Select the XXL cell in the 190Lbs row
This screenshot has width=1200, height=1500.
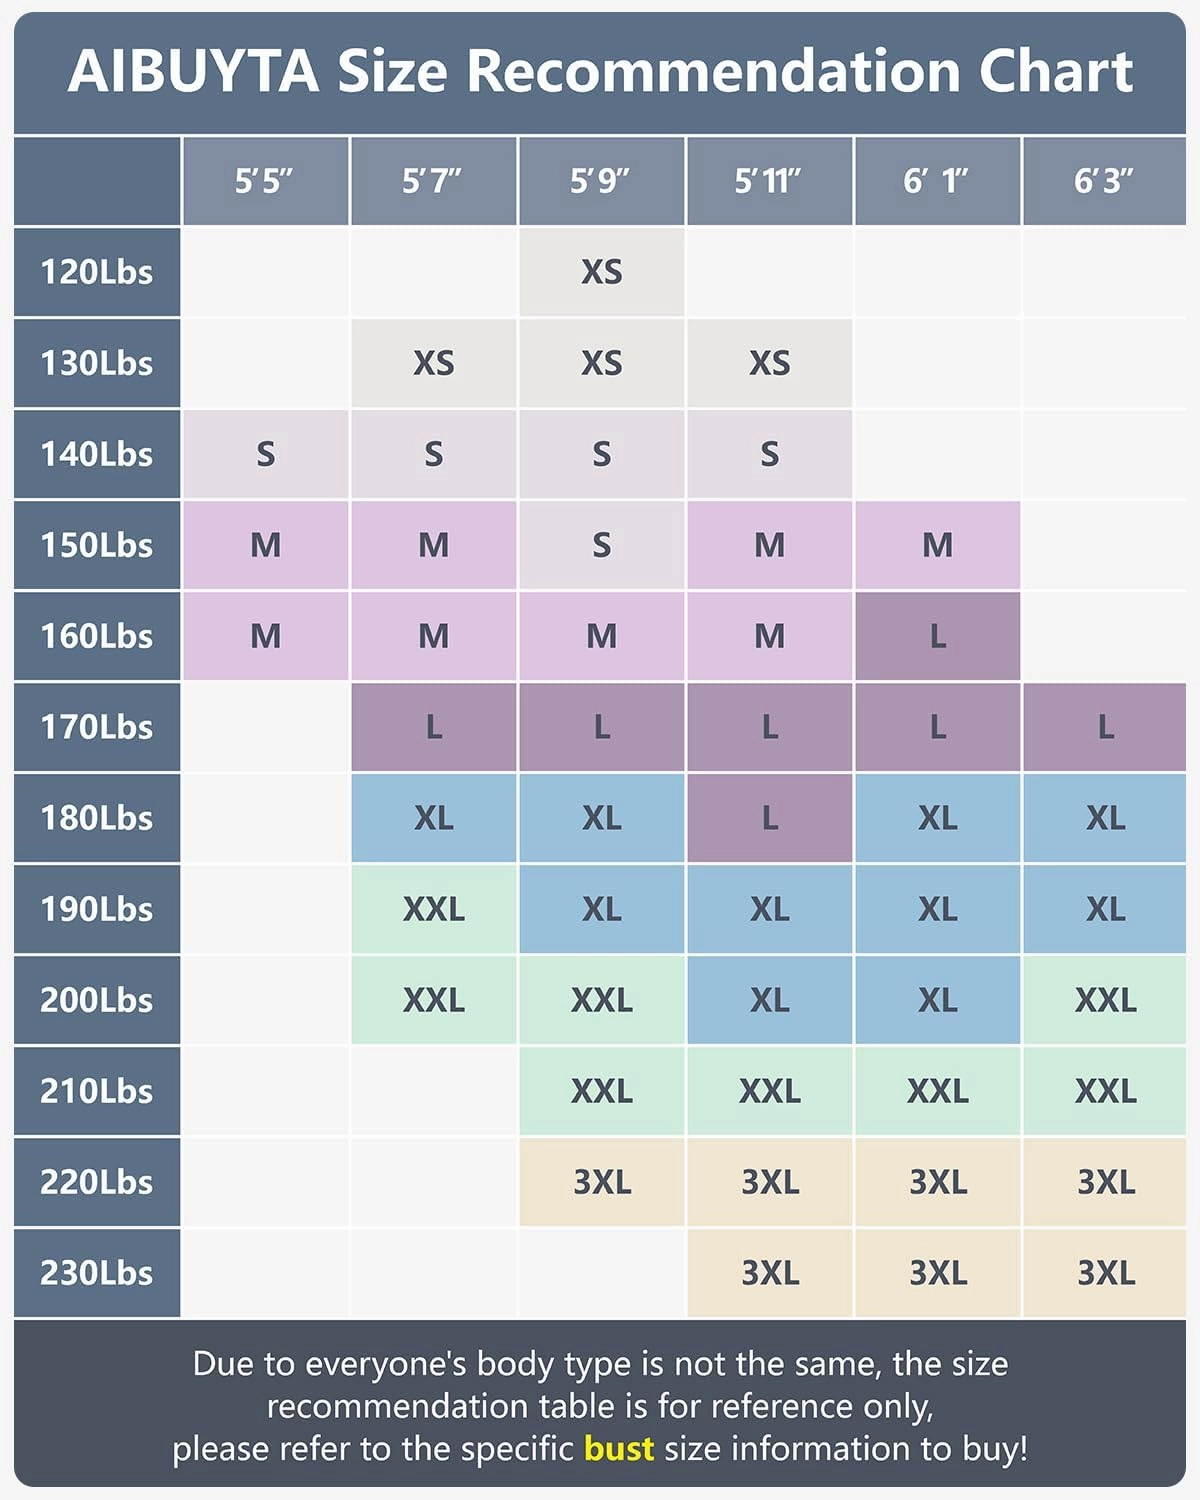pos(433,909)
